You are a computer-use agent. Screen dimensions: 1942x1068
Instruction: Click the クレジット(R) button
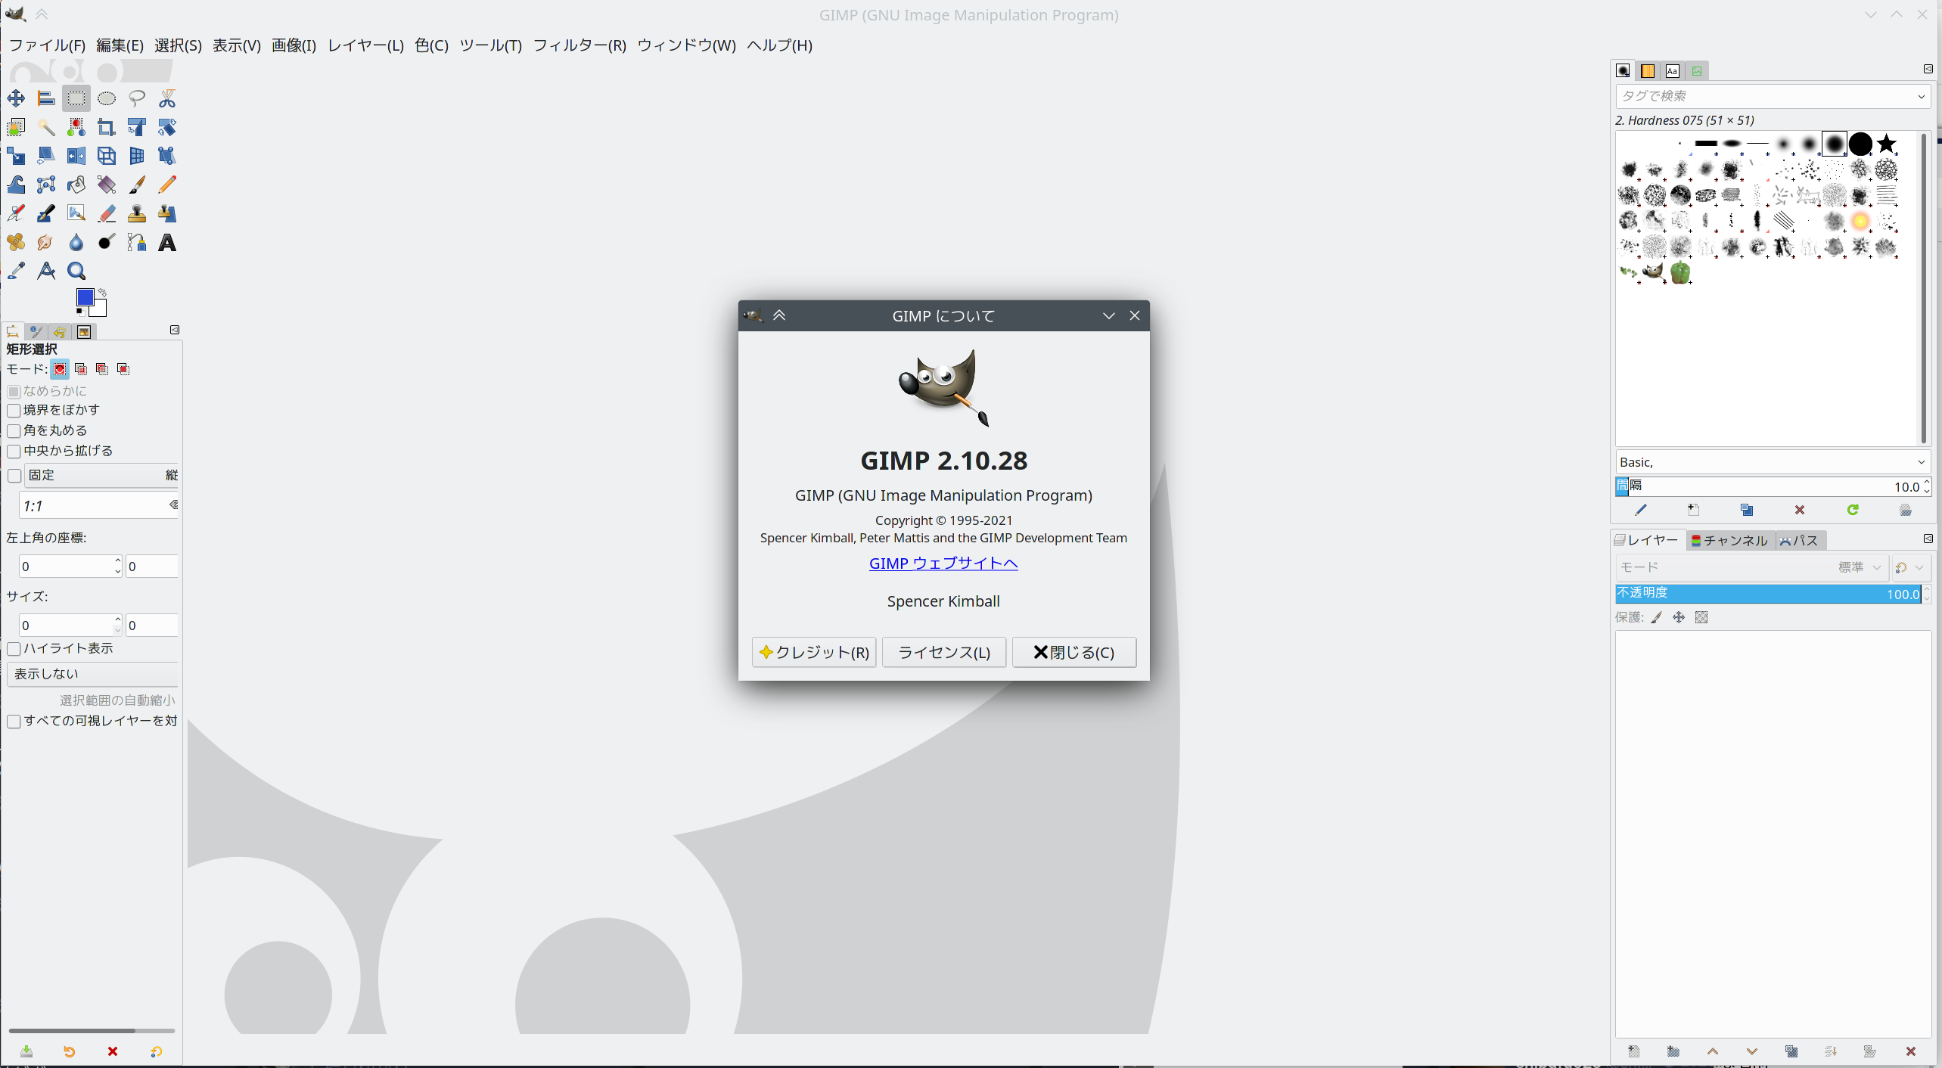pos(814,652)
